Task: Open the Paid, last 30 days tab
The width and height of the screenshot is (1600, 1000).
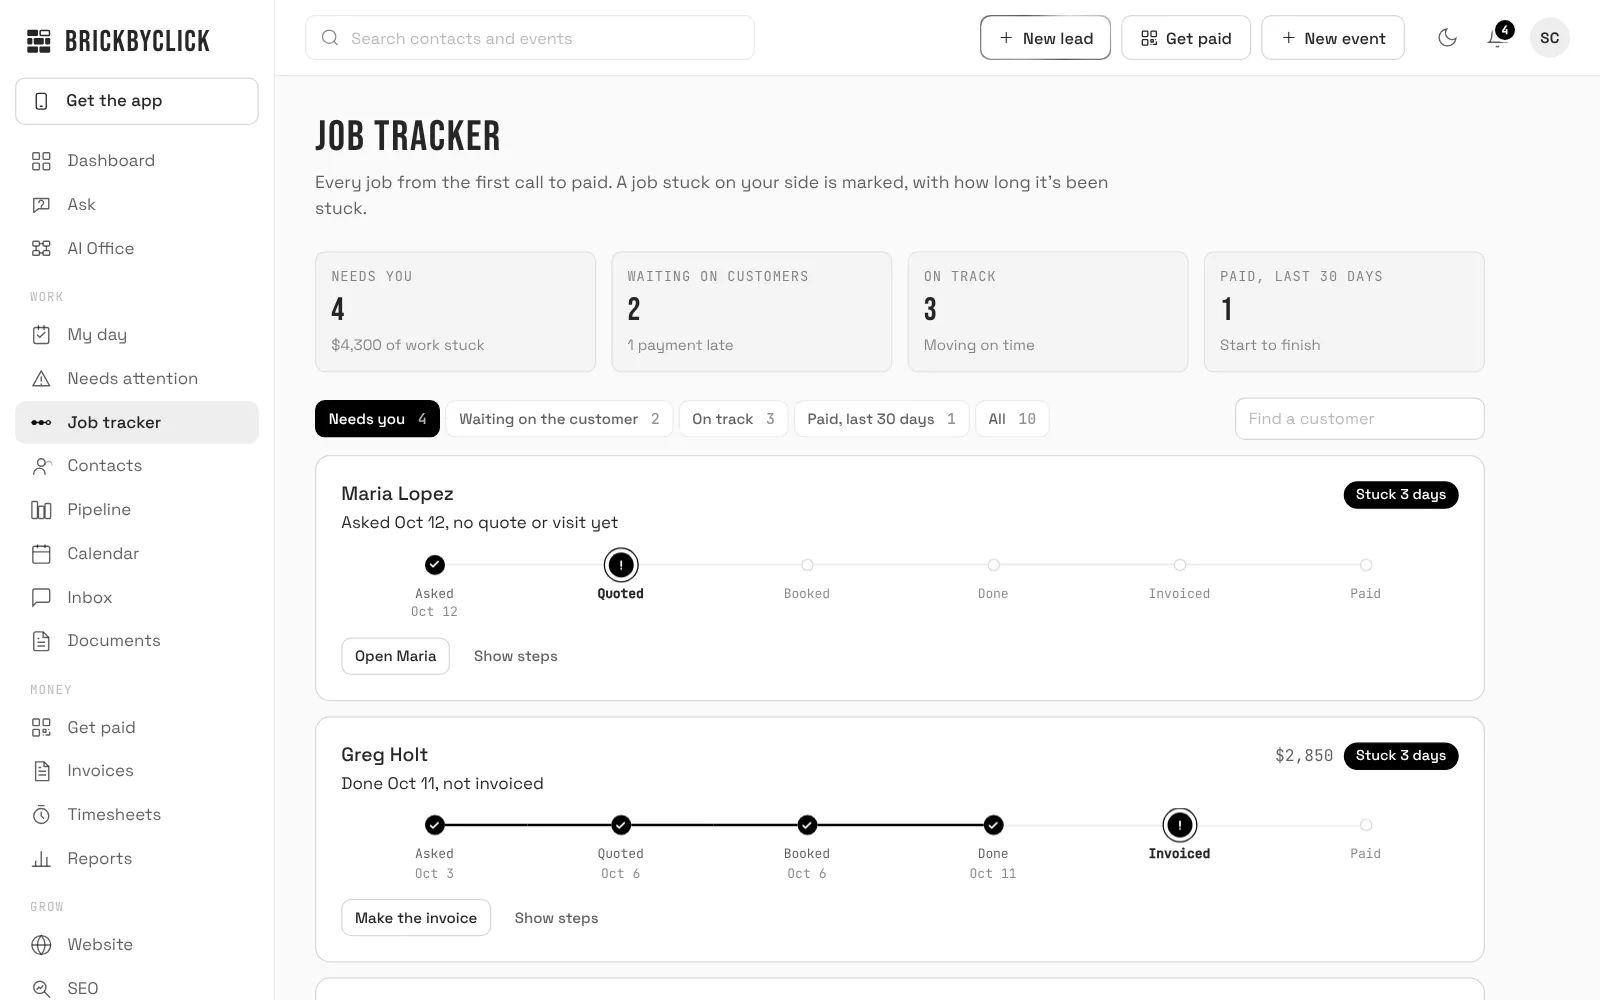Action: point(881,419)
